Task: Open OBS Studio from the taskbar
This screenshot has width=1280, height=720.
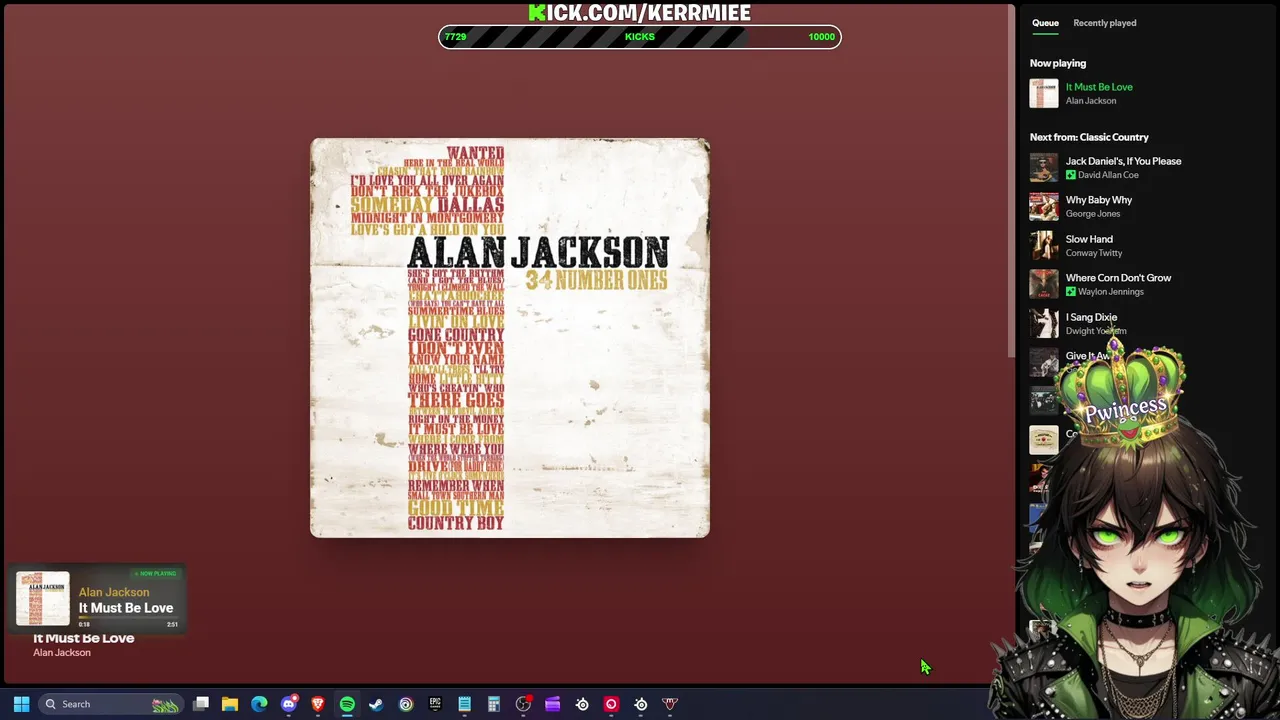Action: tap(523, 704)
